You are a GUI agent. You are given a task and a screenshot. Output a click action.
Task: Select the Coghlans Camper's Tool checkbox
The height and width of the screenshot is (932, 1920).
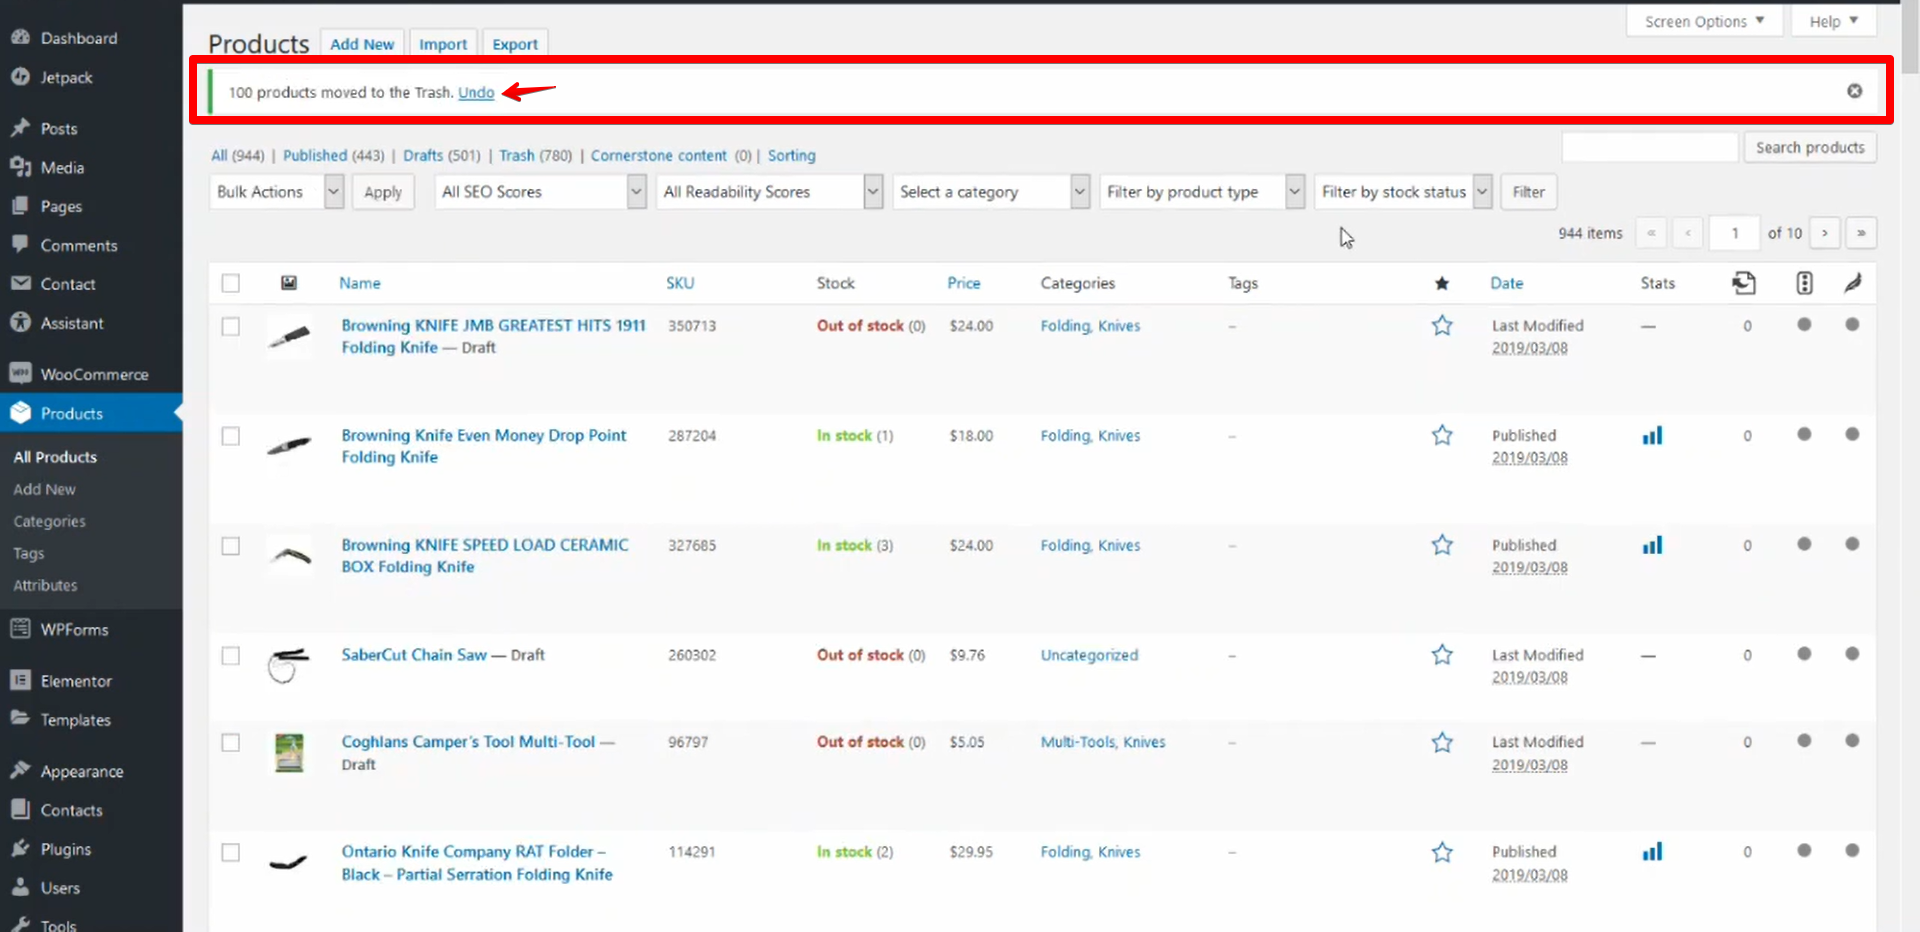coord(231,743)
